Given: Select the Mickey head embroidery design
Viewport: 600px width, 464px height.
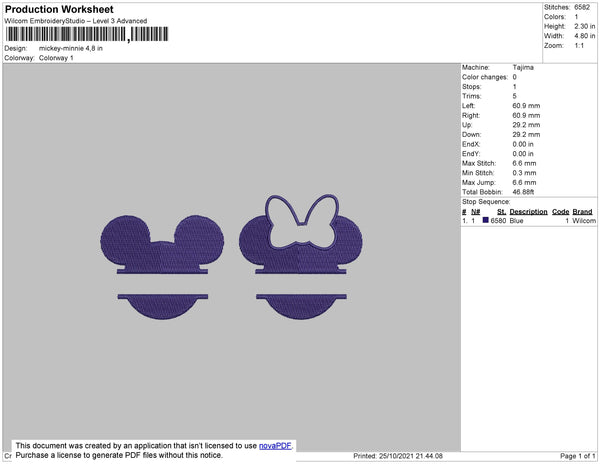Looking at the screenshot, I should coord(162,267).
